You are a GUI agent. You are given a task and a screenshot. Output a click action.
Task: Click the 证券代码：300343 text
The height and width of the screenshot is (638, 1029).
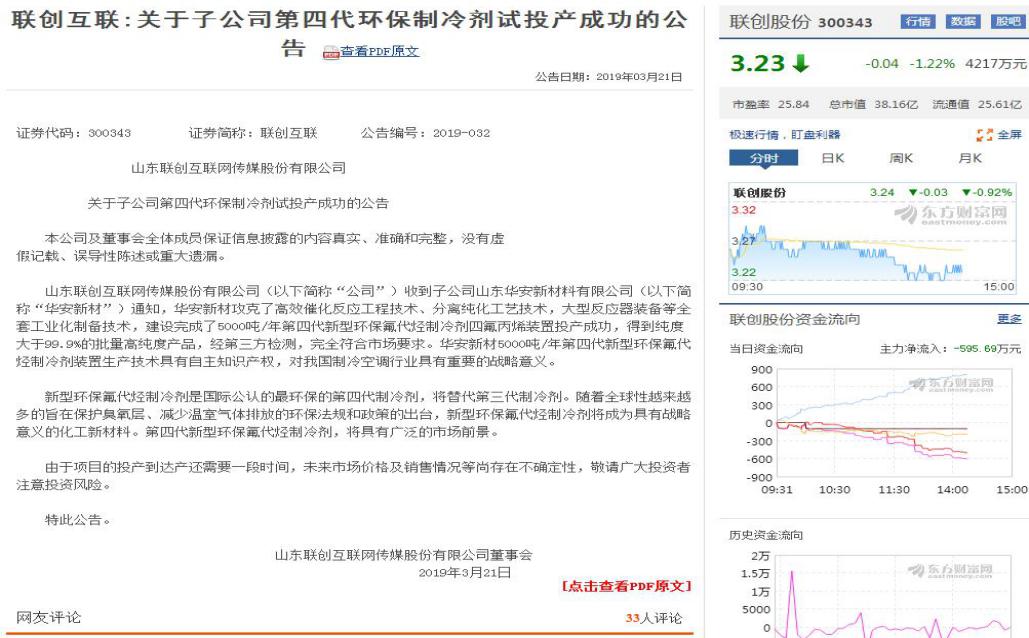[x=74, y=133]
